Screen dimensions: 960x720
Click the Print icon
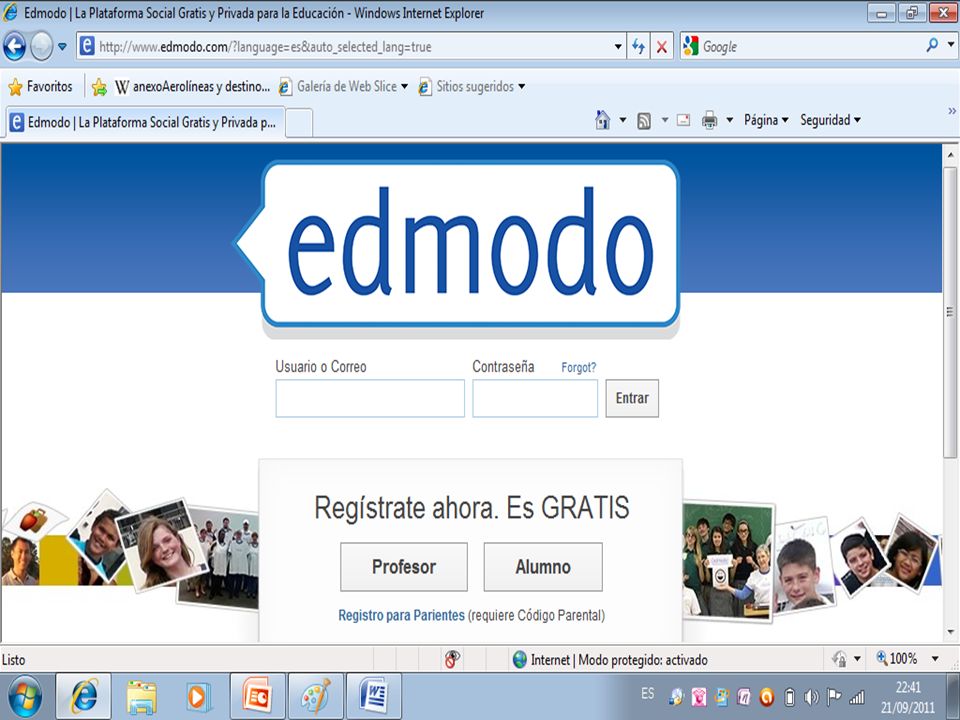tap(710, 120)
